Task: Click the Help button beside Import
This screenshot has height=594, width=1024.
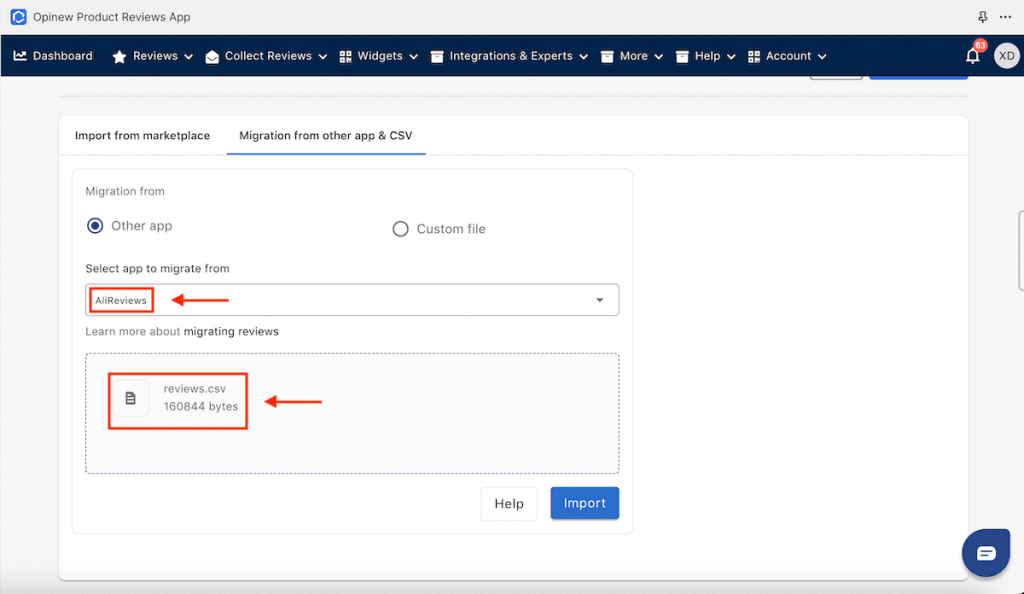Action: pyautogui.click(x=509, y=504)
